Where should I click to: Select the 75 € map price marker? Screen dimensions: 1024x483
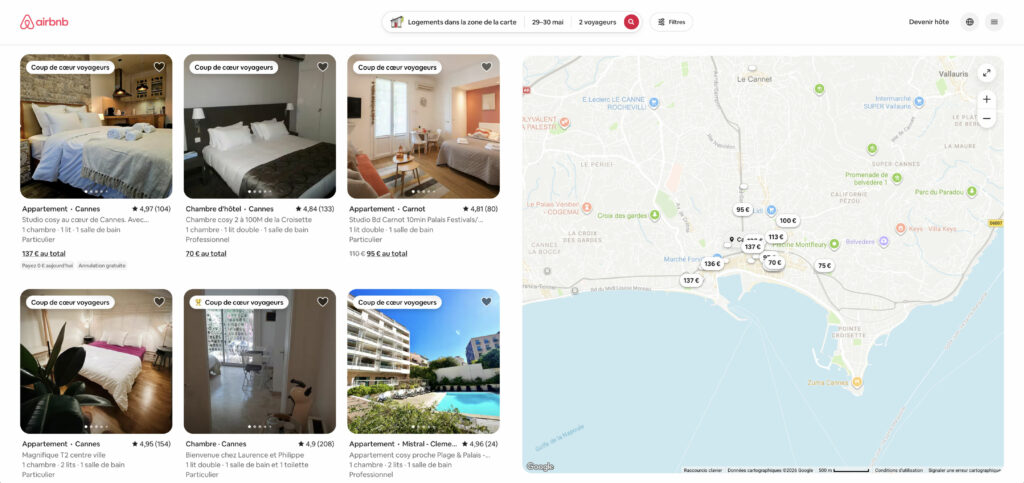click(824, 266)
